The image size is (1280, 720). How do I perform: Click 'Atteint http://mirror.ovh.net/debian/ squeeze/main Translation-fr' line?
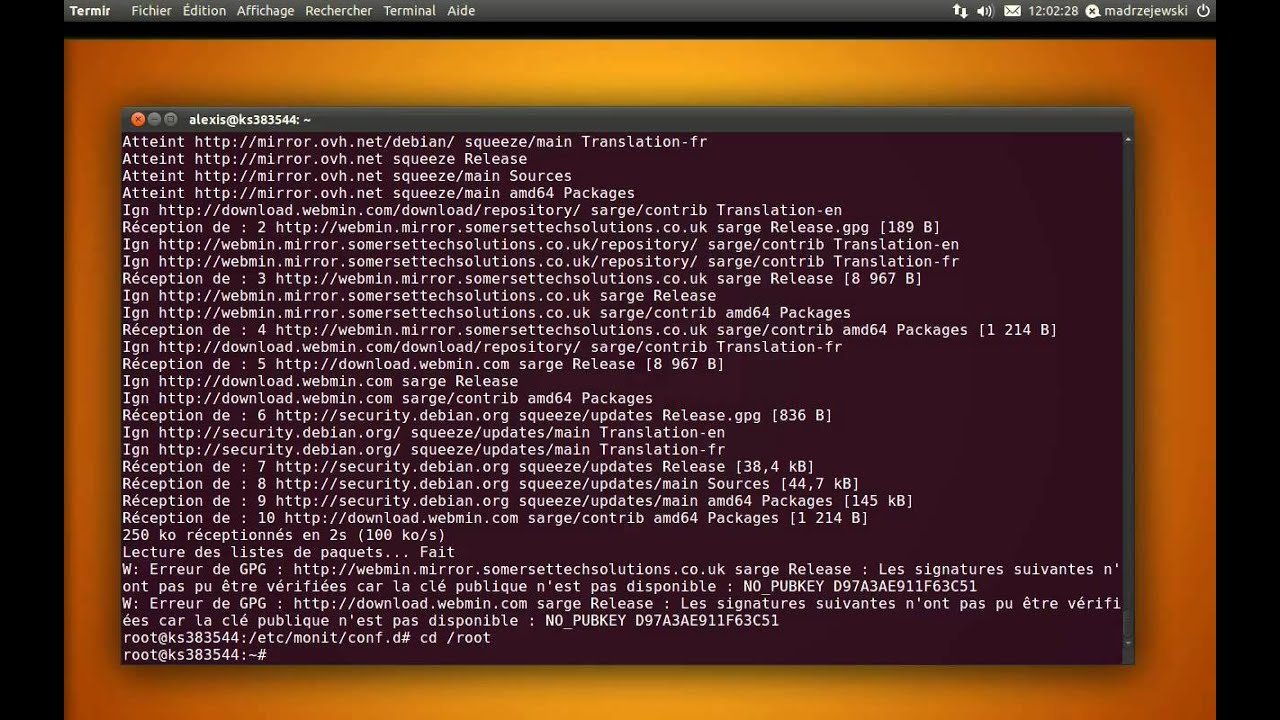coord(414,142)
